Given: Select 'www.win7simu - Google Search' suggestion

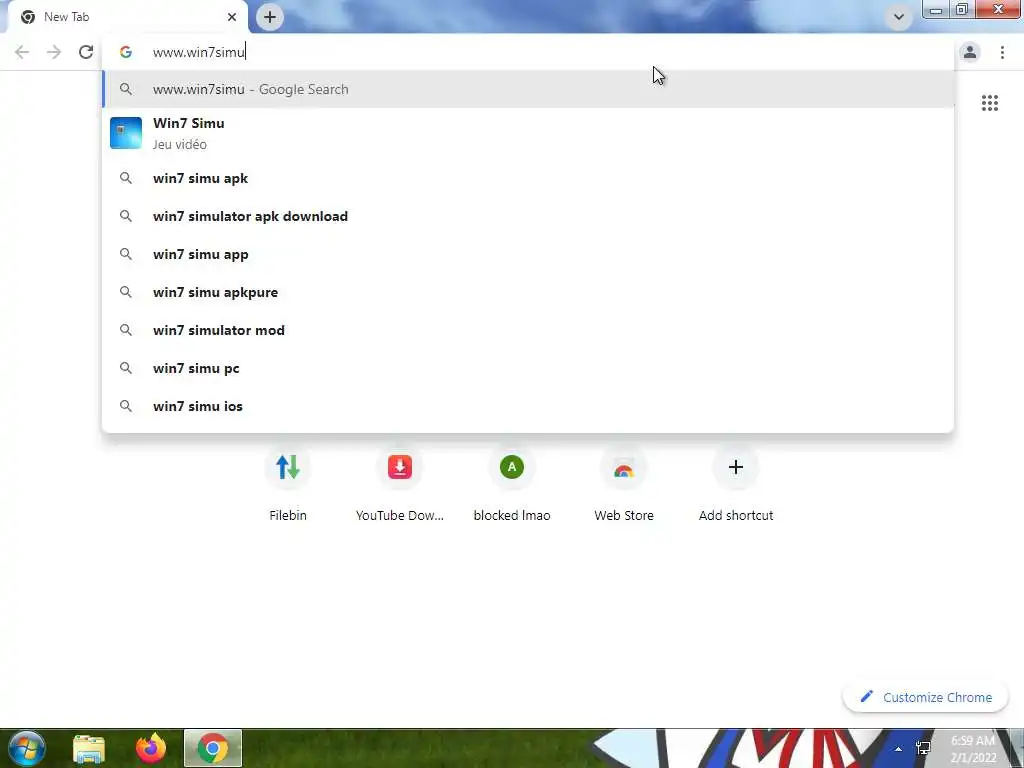Looking at the screenshot, I should (x=528, y=89).
